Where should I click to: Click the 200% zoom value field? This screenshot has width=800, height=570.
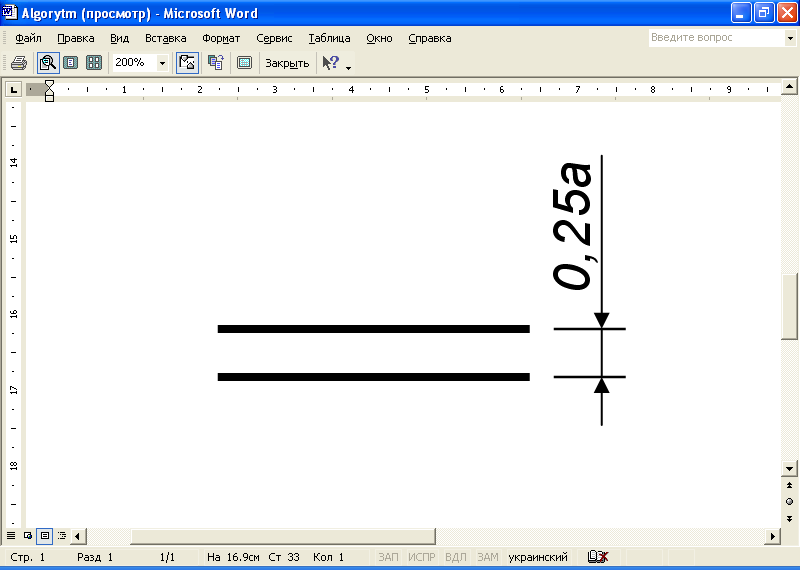[x=134, y=62]
